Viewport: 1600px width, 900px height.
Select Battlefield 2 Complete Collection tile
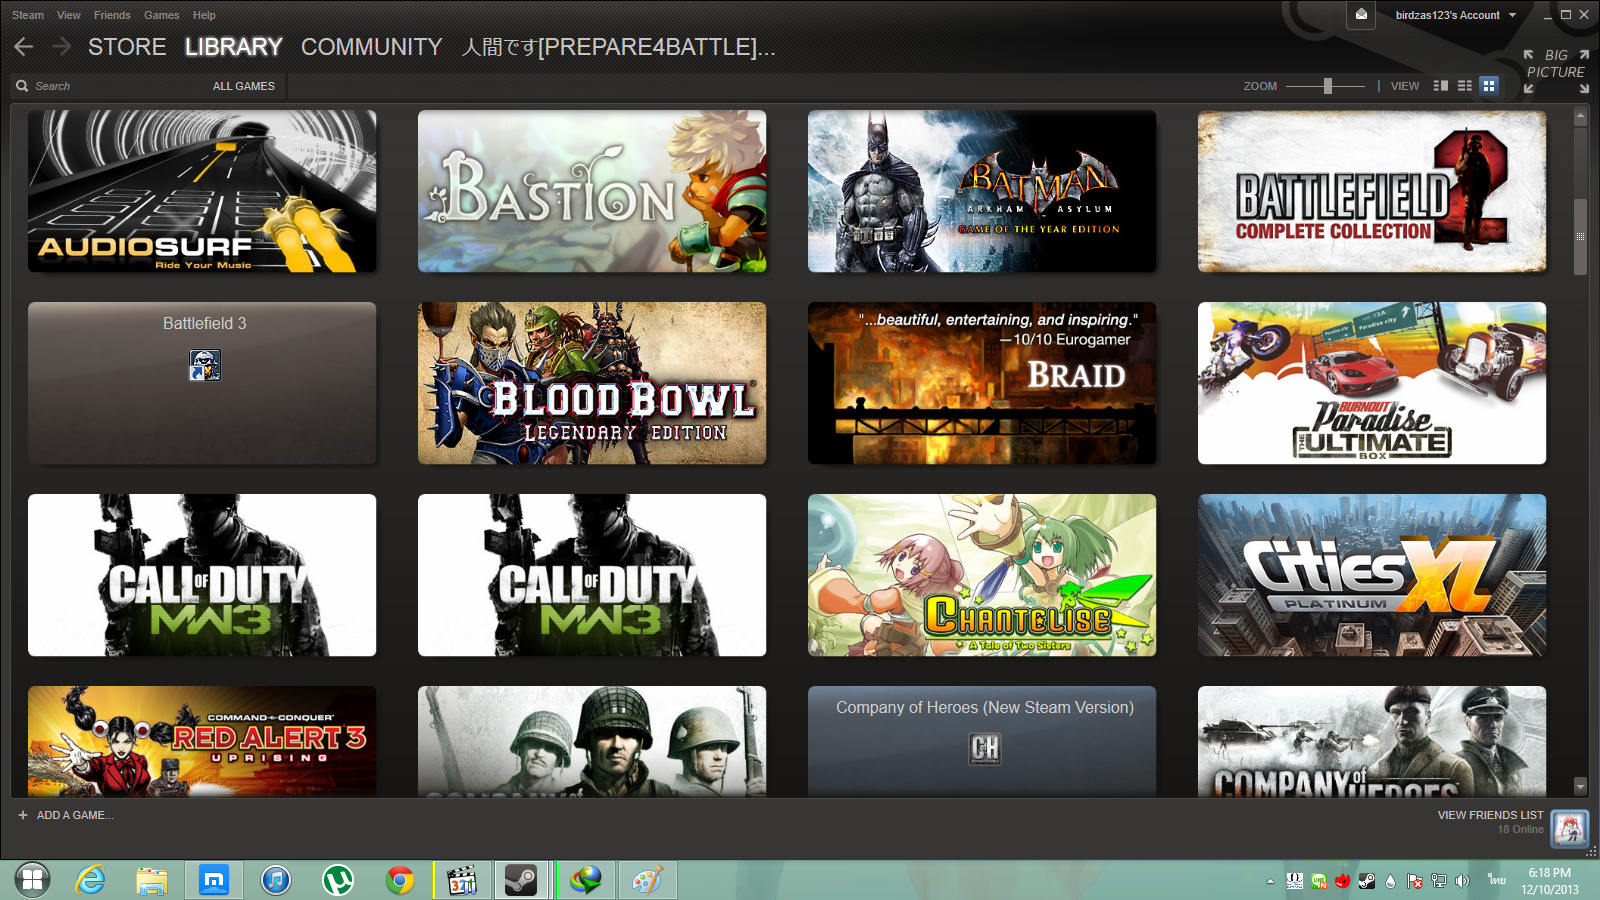tap(1372, 191)
